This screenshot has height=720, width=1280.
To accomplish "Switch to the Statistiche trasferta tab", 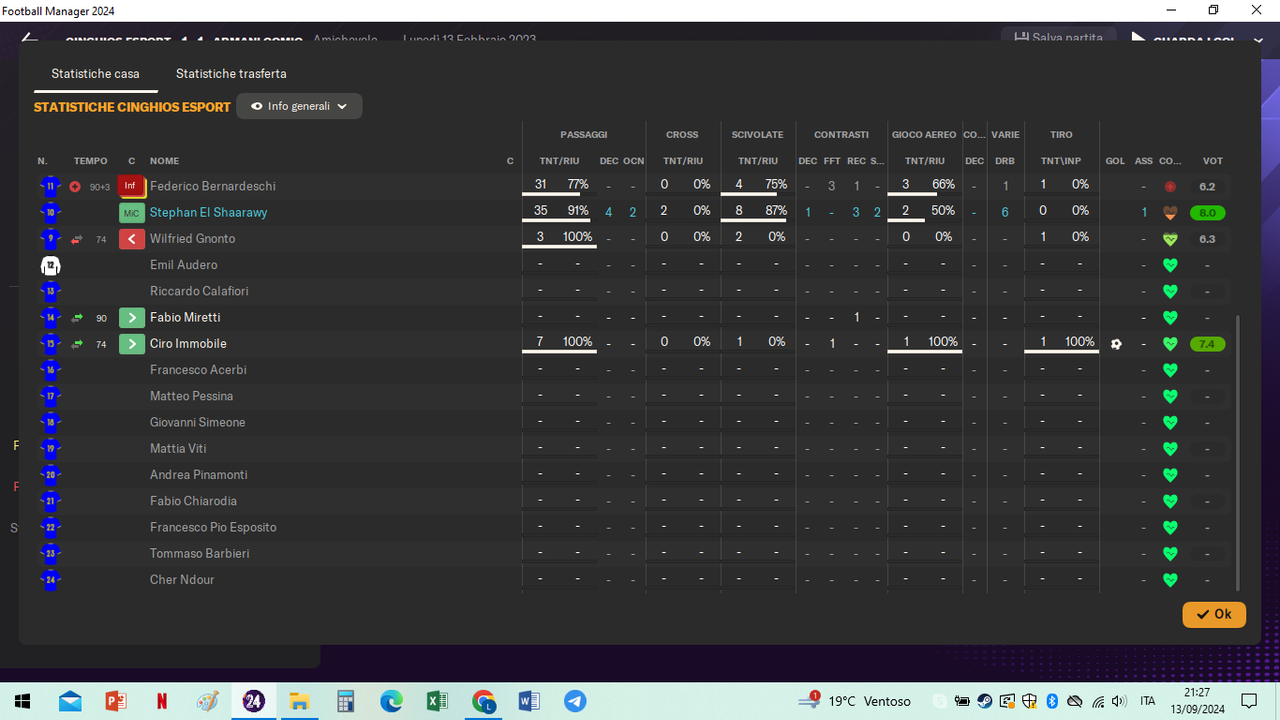I will pos(231,74).
